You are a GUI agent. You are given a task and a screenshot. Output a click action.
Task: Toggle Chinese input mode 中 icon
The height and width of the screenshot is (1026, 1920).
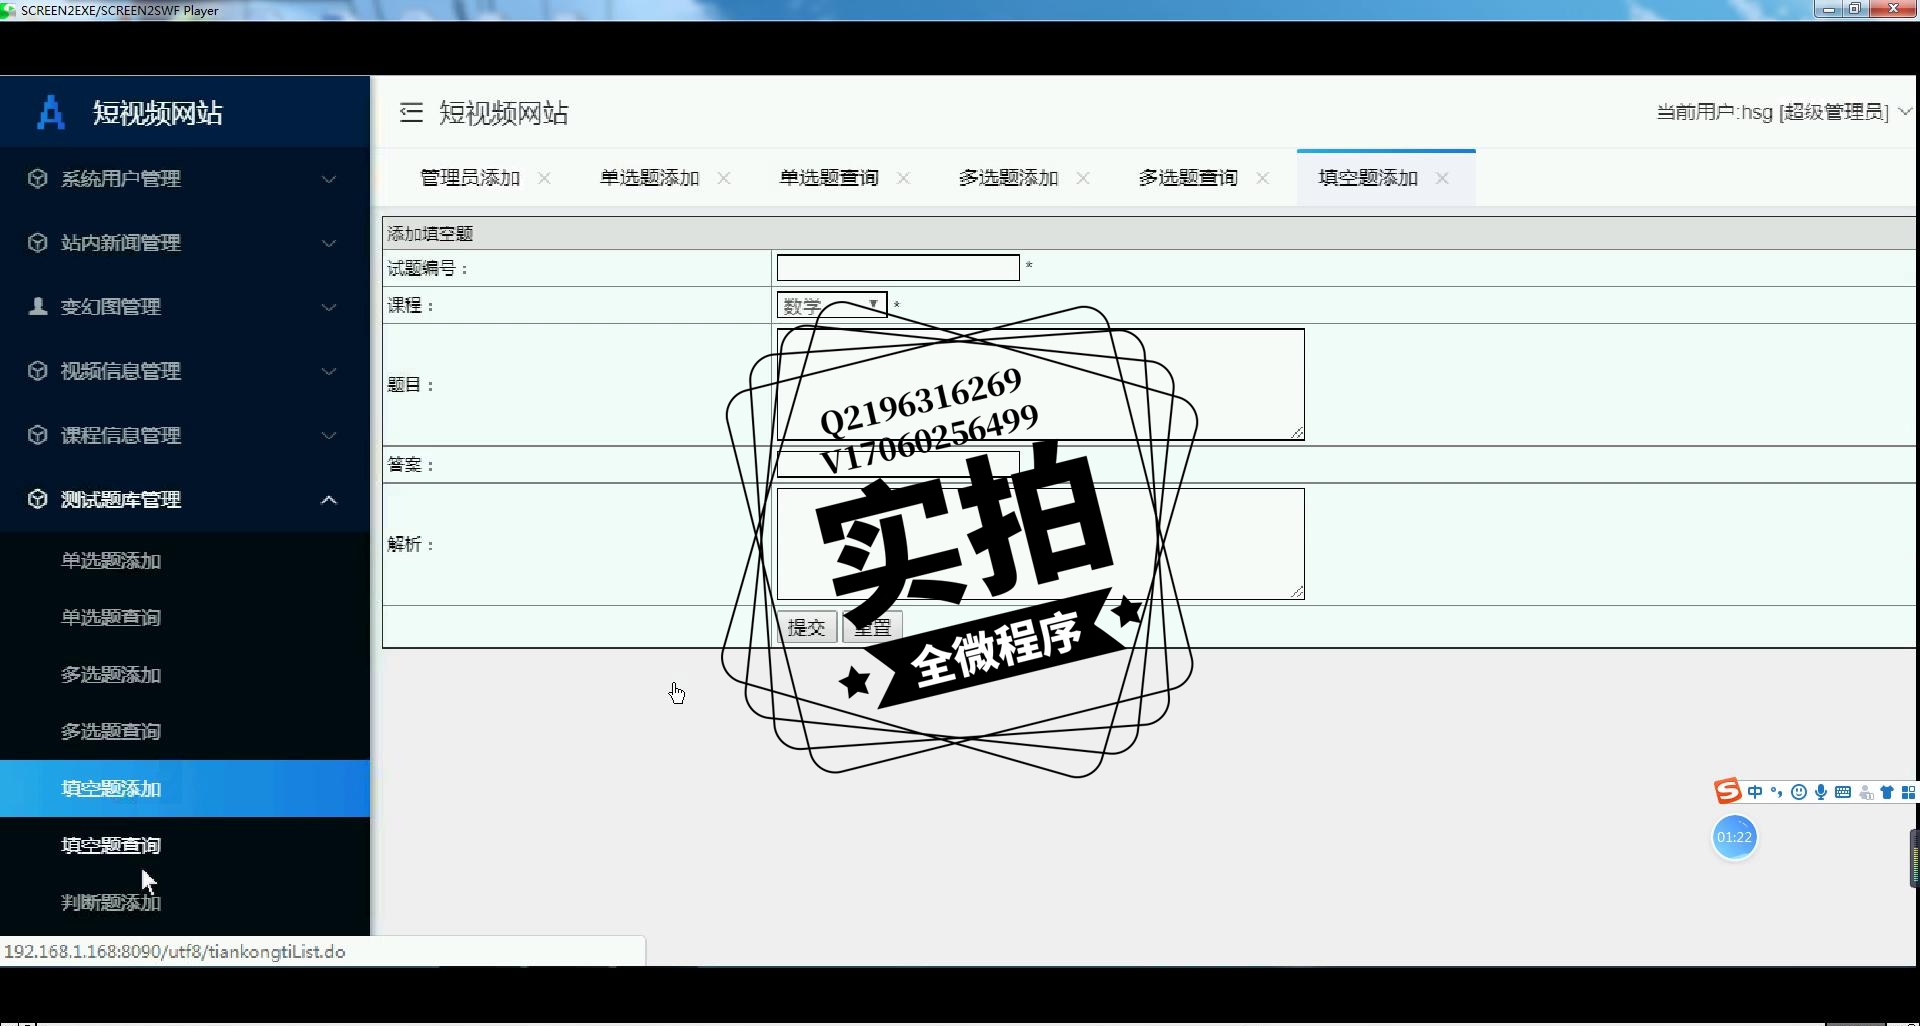point(1755,792)
